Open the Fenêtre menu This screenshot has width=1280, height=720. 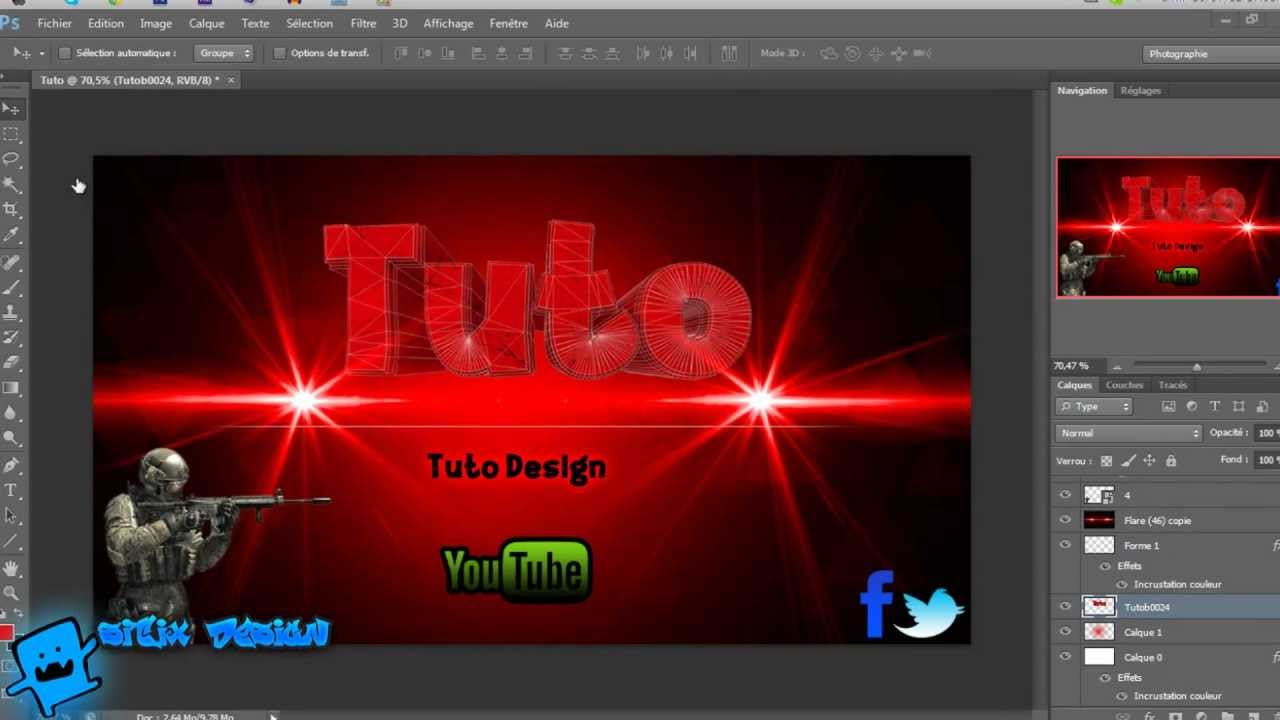pos(509,23)
